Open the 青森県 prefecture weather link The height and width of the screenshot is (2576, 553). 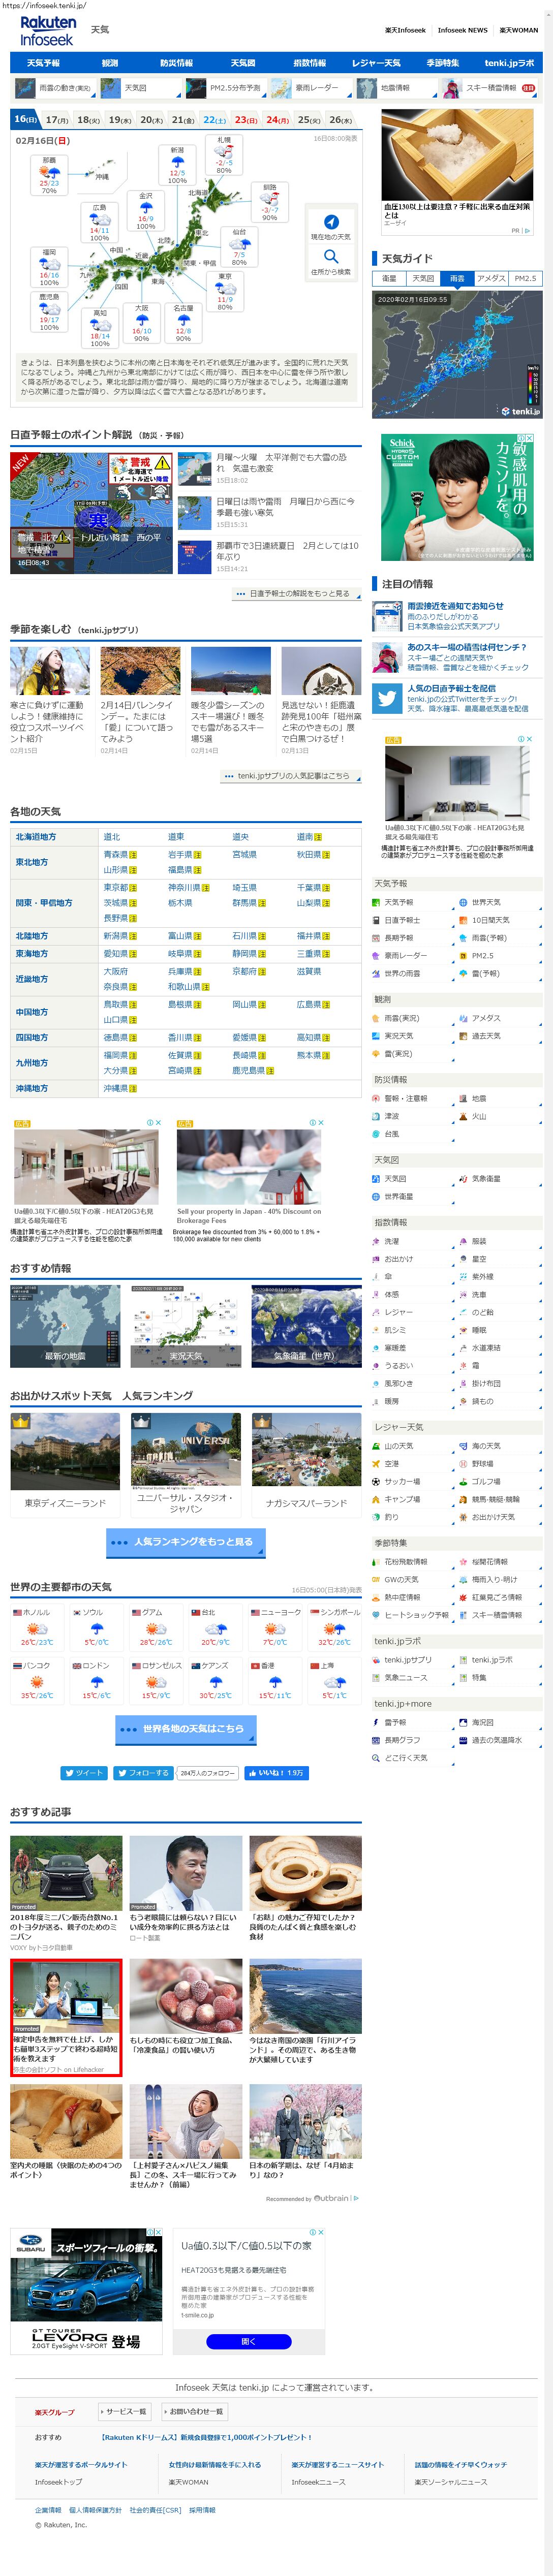tap(116, 855)
